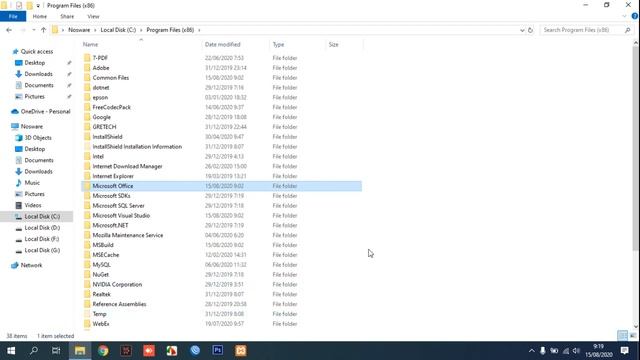Select the MySQL folder row
This screenshot has width=640, height=360.
point(221,264)
